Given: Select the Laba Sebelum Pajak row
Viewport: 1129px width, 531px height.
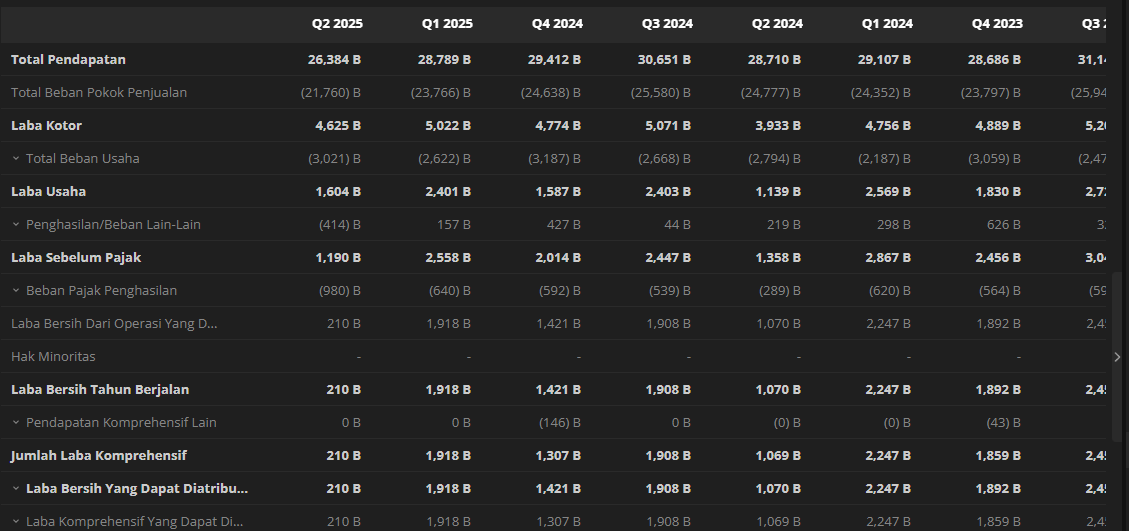Looking at the screenshot, I should pos(553,257).
